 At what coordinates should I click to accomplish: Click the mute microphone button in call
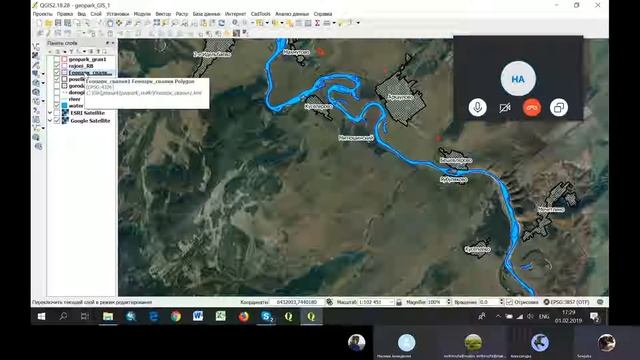pos(478,108)
